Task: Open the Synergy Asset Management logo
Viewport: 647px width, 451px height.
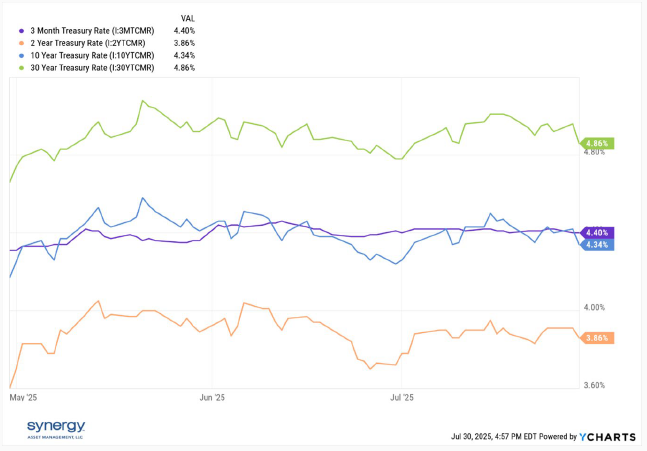Action: [x=57, y=430]
